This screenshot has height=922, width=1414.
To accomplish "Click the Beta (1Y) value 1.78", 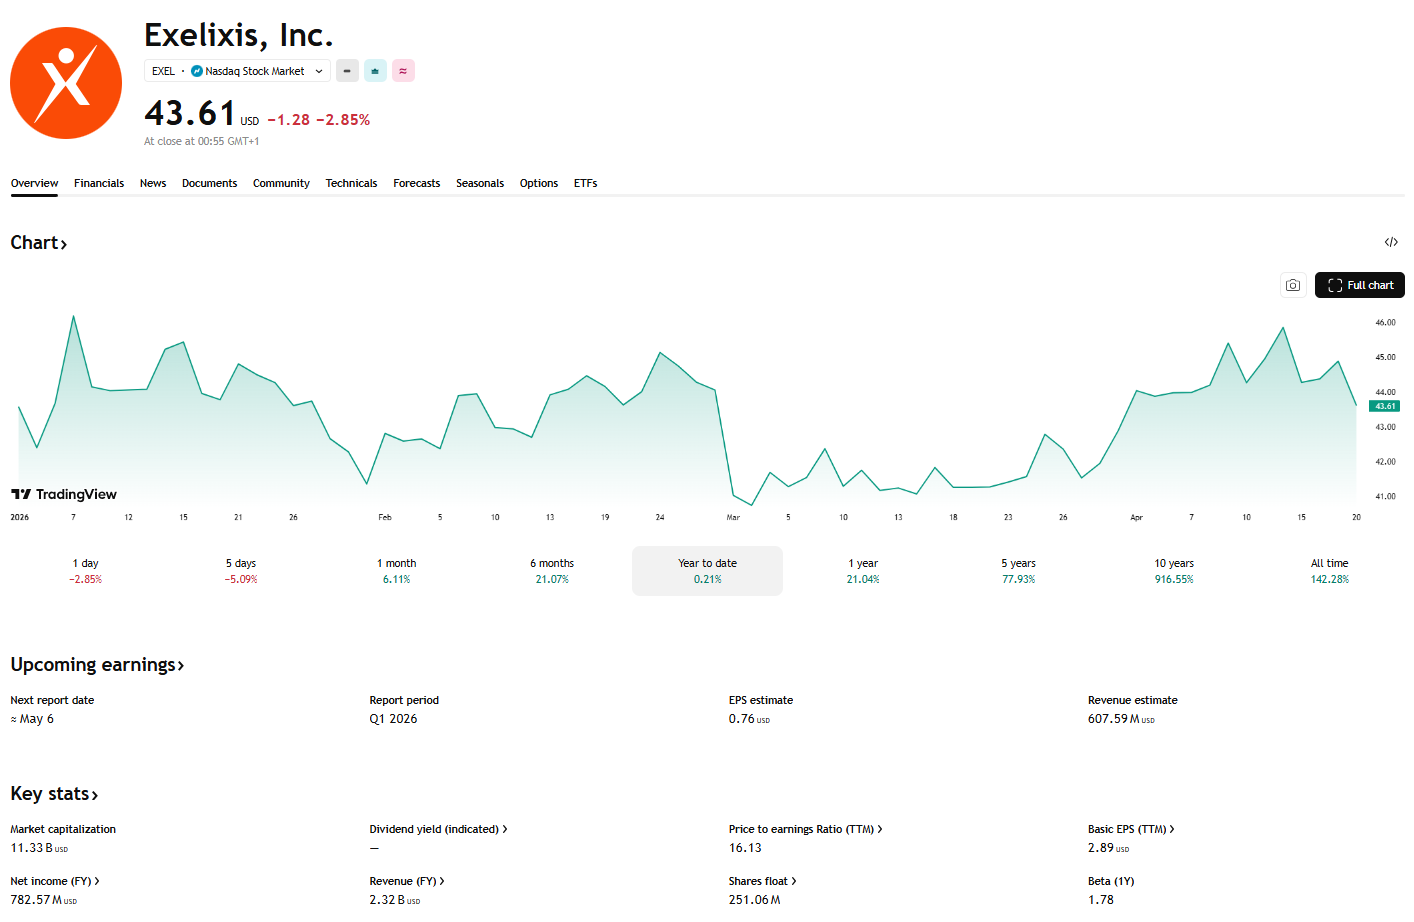I will (x=1101, y=900).
